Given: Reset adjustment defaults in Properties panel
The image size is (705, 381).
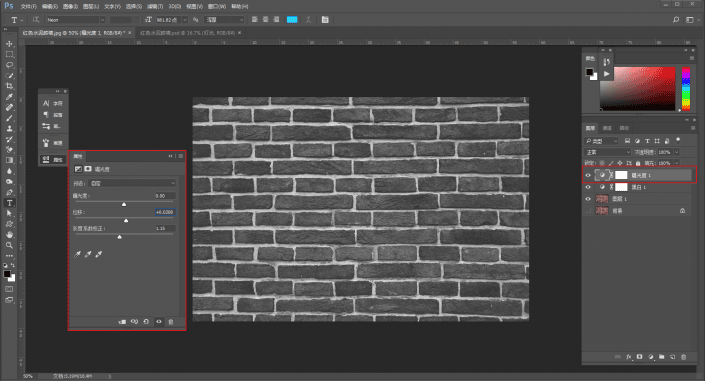Looking at the screenshot, I should click(146, 322).
